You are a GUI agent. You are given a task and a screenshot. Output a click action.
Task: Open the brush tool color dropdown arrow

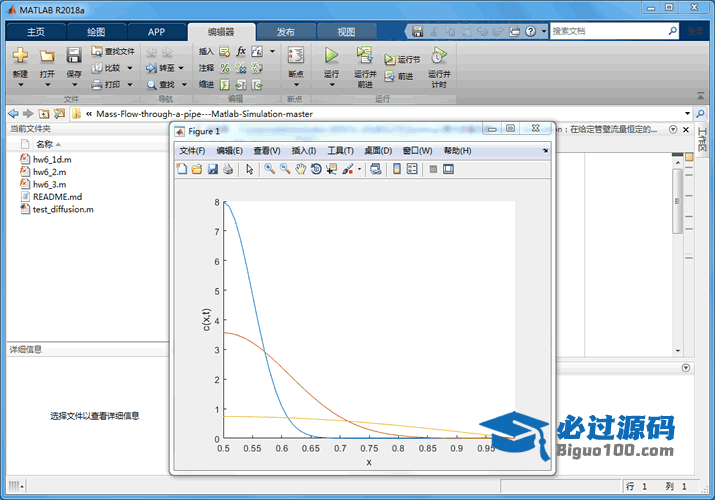point(359,170)
